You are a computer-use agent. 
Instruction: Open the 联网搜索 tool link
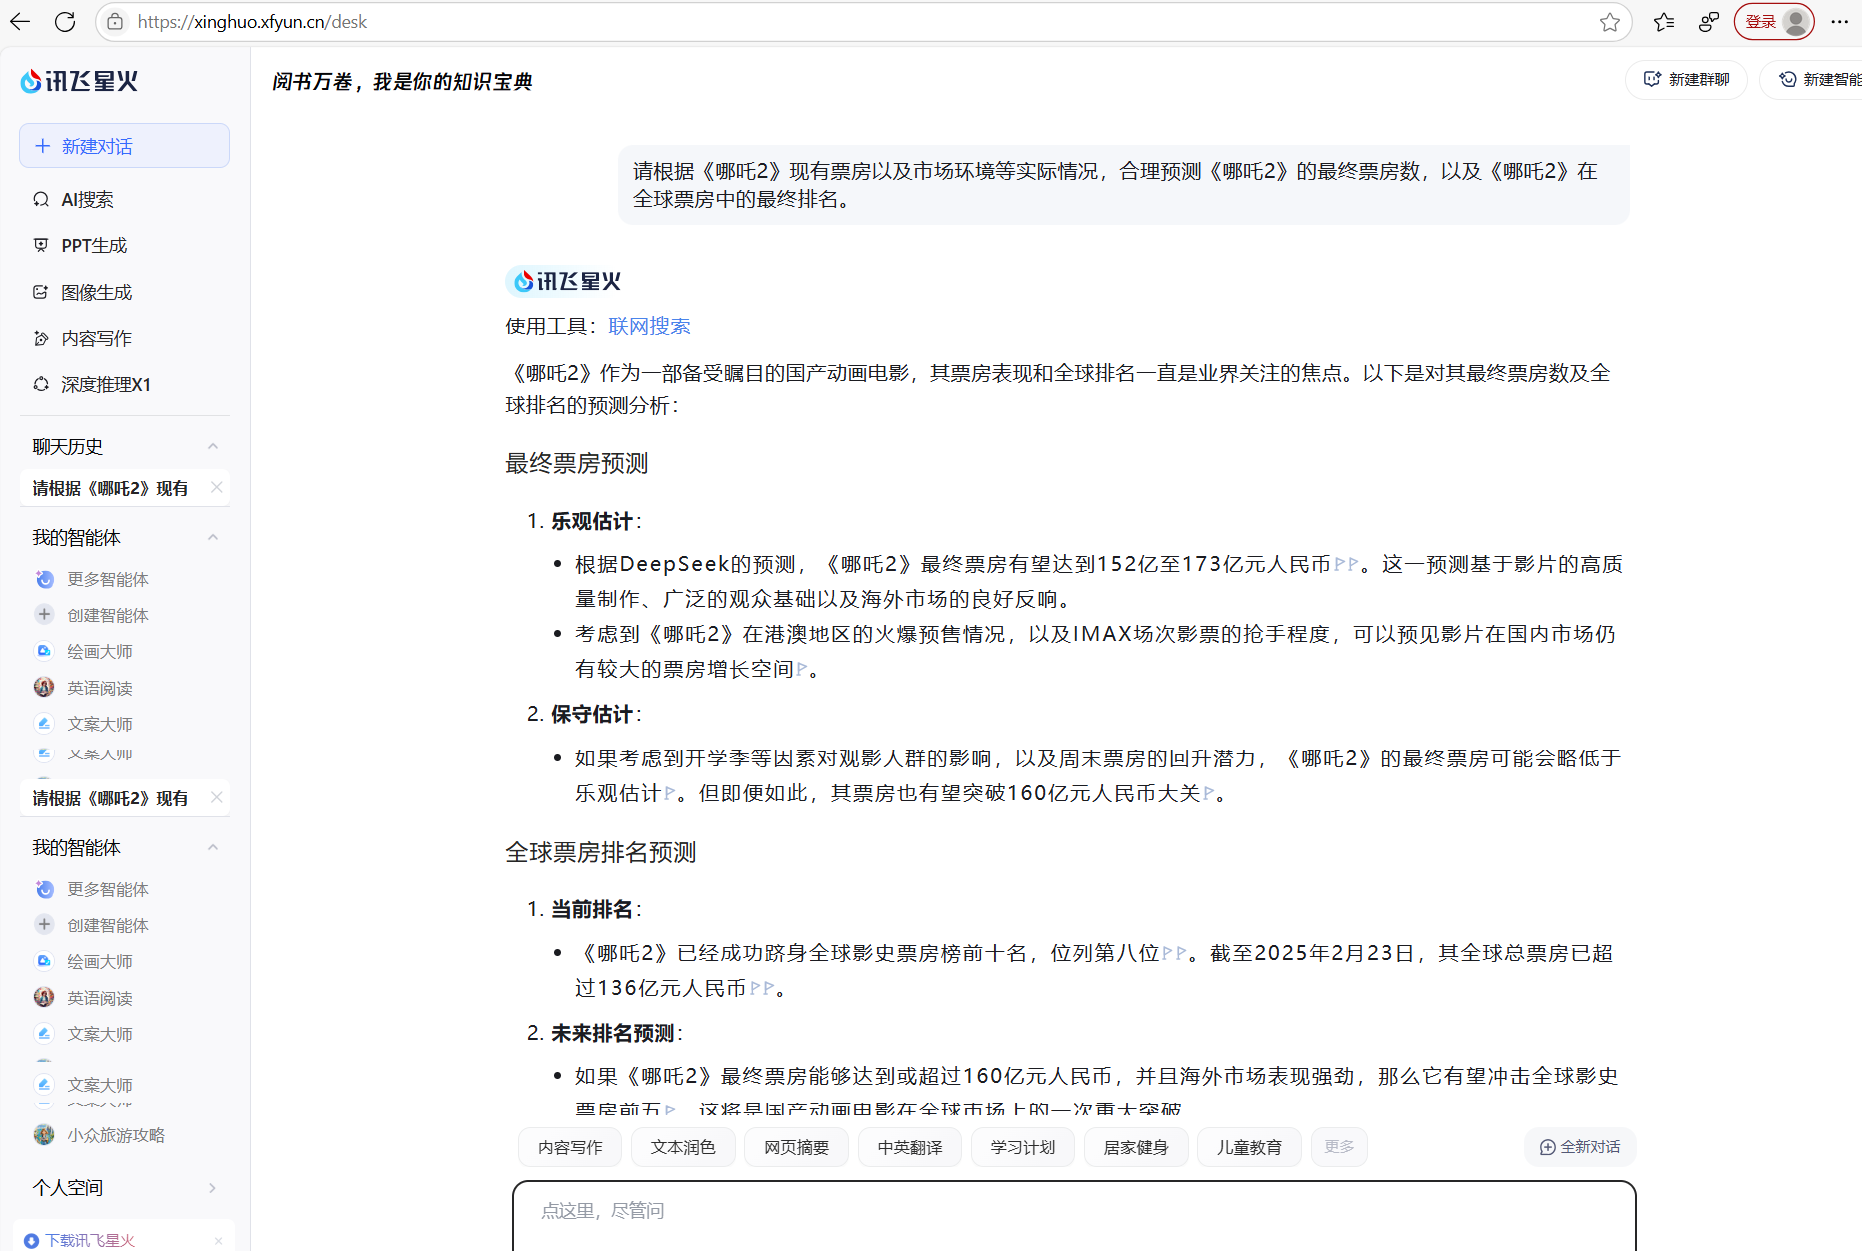pyautogui.click(x=649, y=326)
